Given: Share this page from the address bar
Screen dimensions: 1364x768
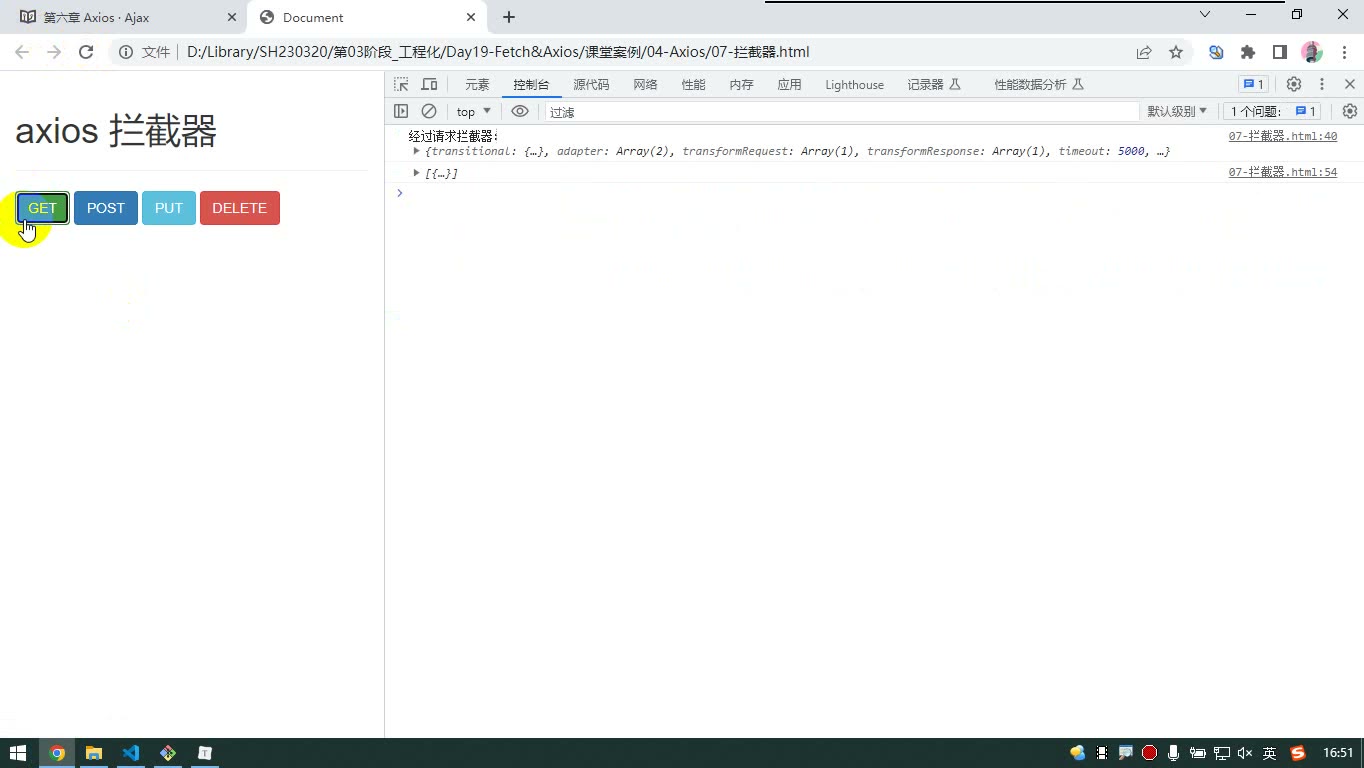Looking at the screenshot, I should 1144,52.
